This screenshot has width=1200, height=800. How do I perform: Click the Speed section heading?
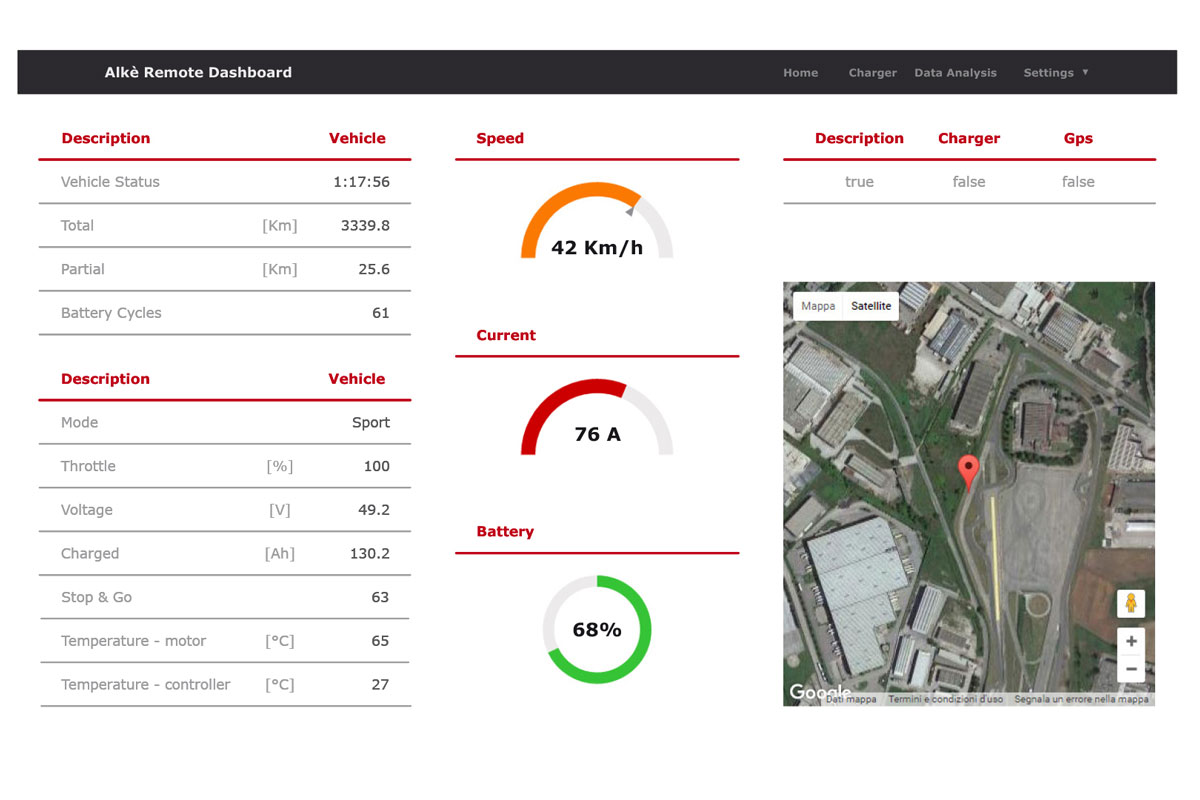(500, 139)
